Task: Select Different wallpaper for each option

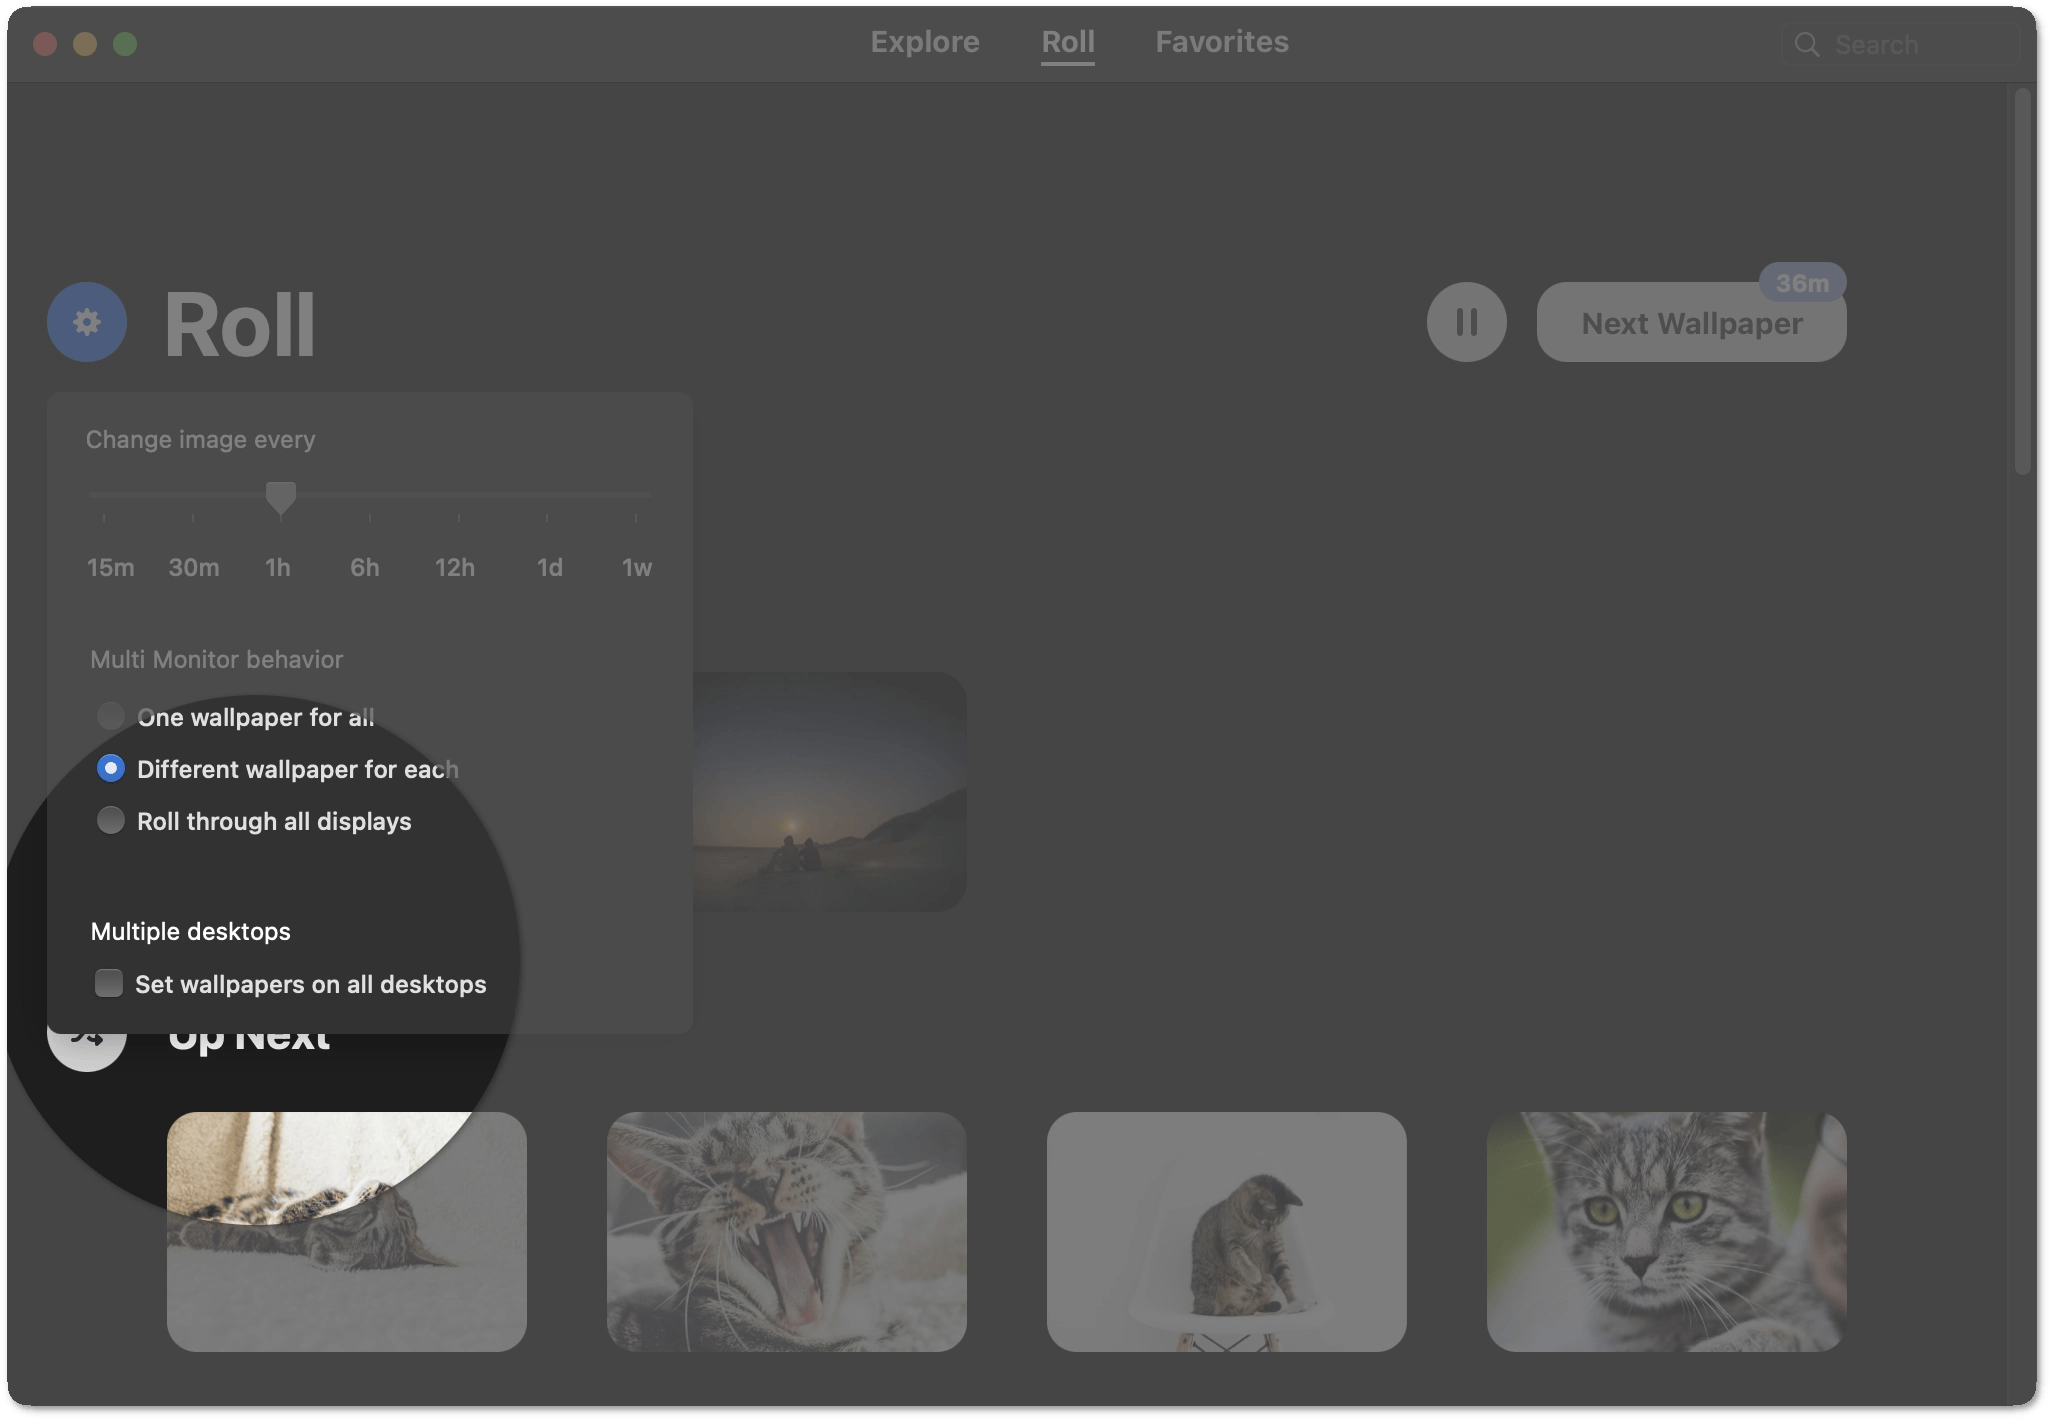Action: tap(111, 769)
